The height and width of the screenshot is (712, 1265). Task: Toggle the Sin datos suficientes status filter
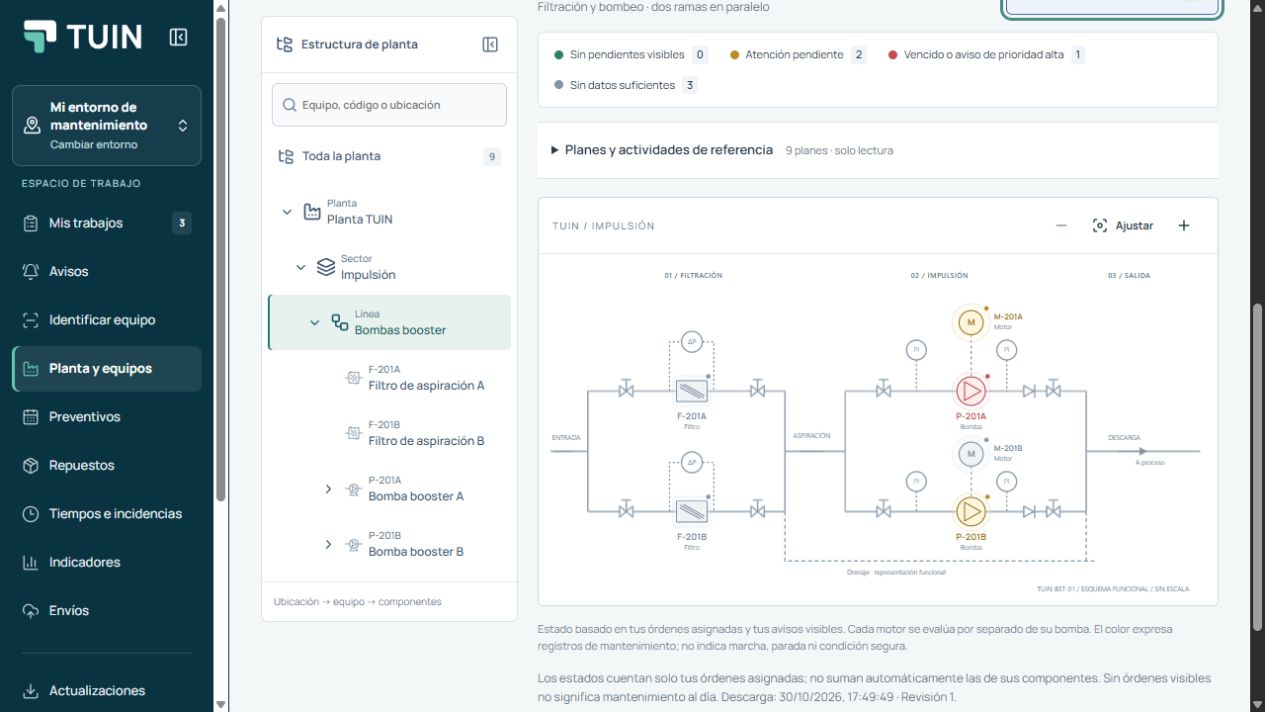click(x=625, y=85)
